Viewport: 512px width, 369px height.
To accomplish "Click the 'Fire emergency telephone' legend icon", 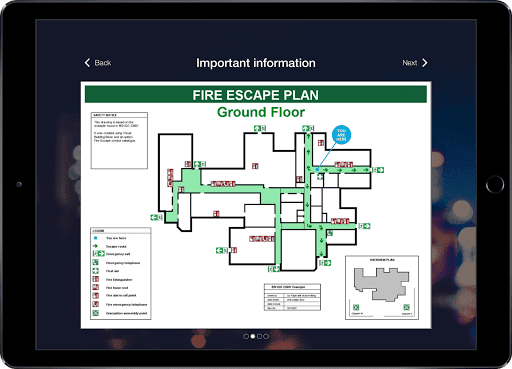I will point(96,304).
